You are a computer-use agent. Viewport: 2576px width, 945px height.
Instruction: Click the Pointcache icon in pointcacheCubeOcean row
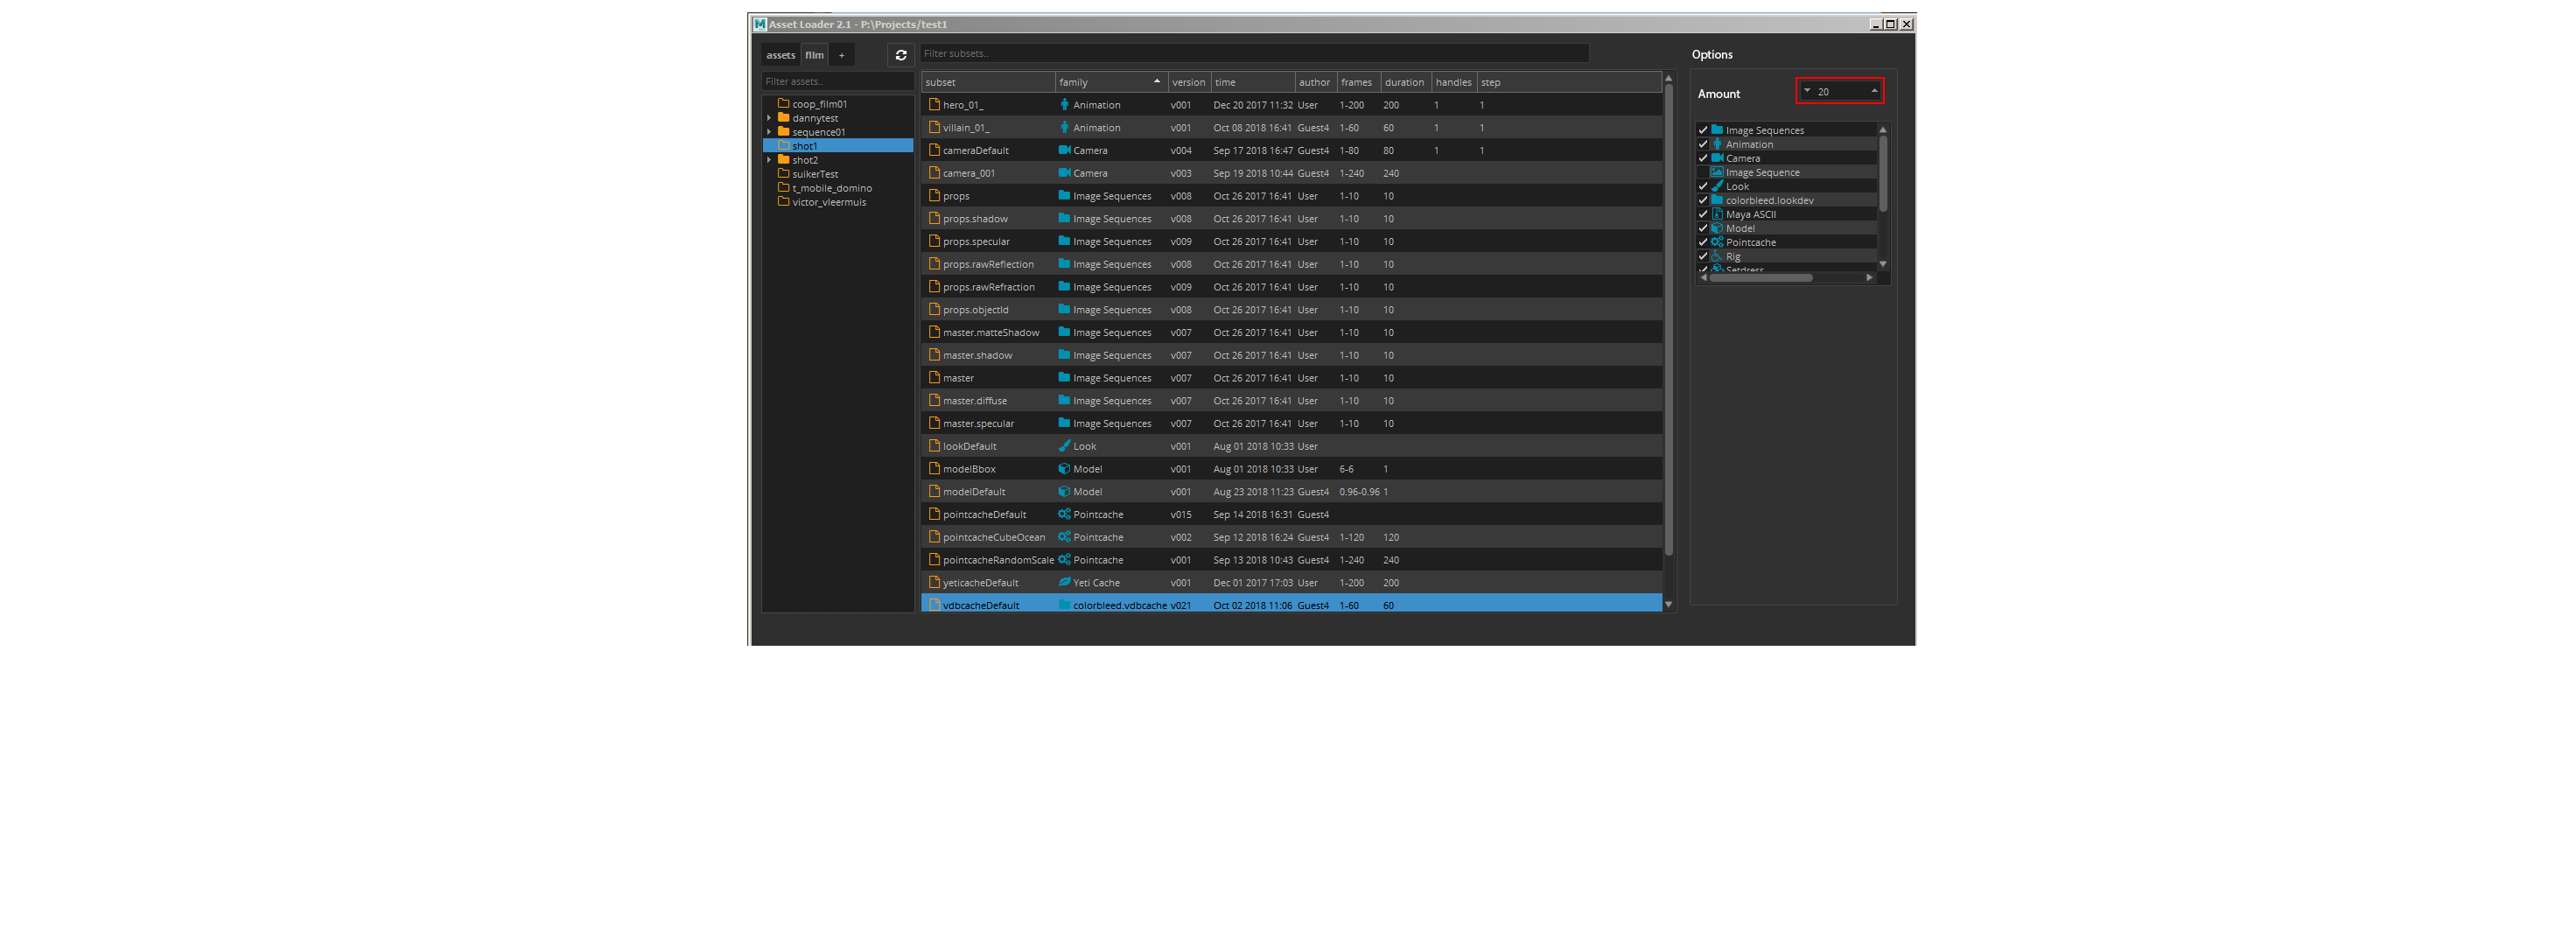pyautogui.click(x=1064, y=537)
